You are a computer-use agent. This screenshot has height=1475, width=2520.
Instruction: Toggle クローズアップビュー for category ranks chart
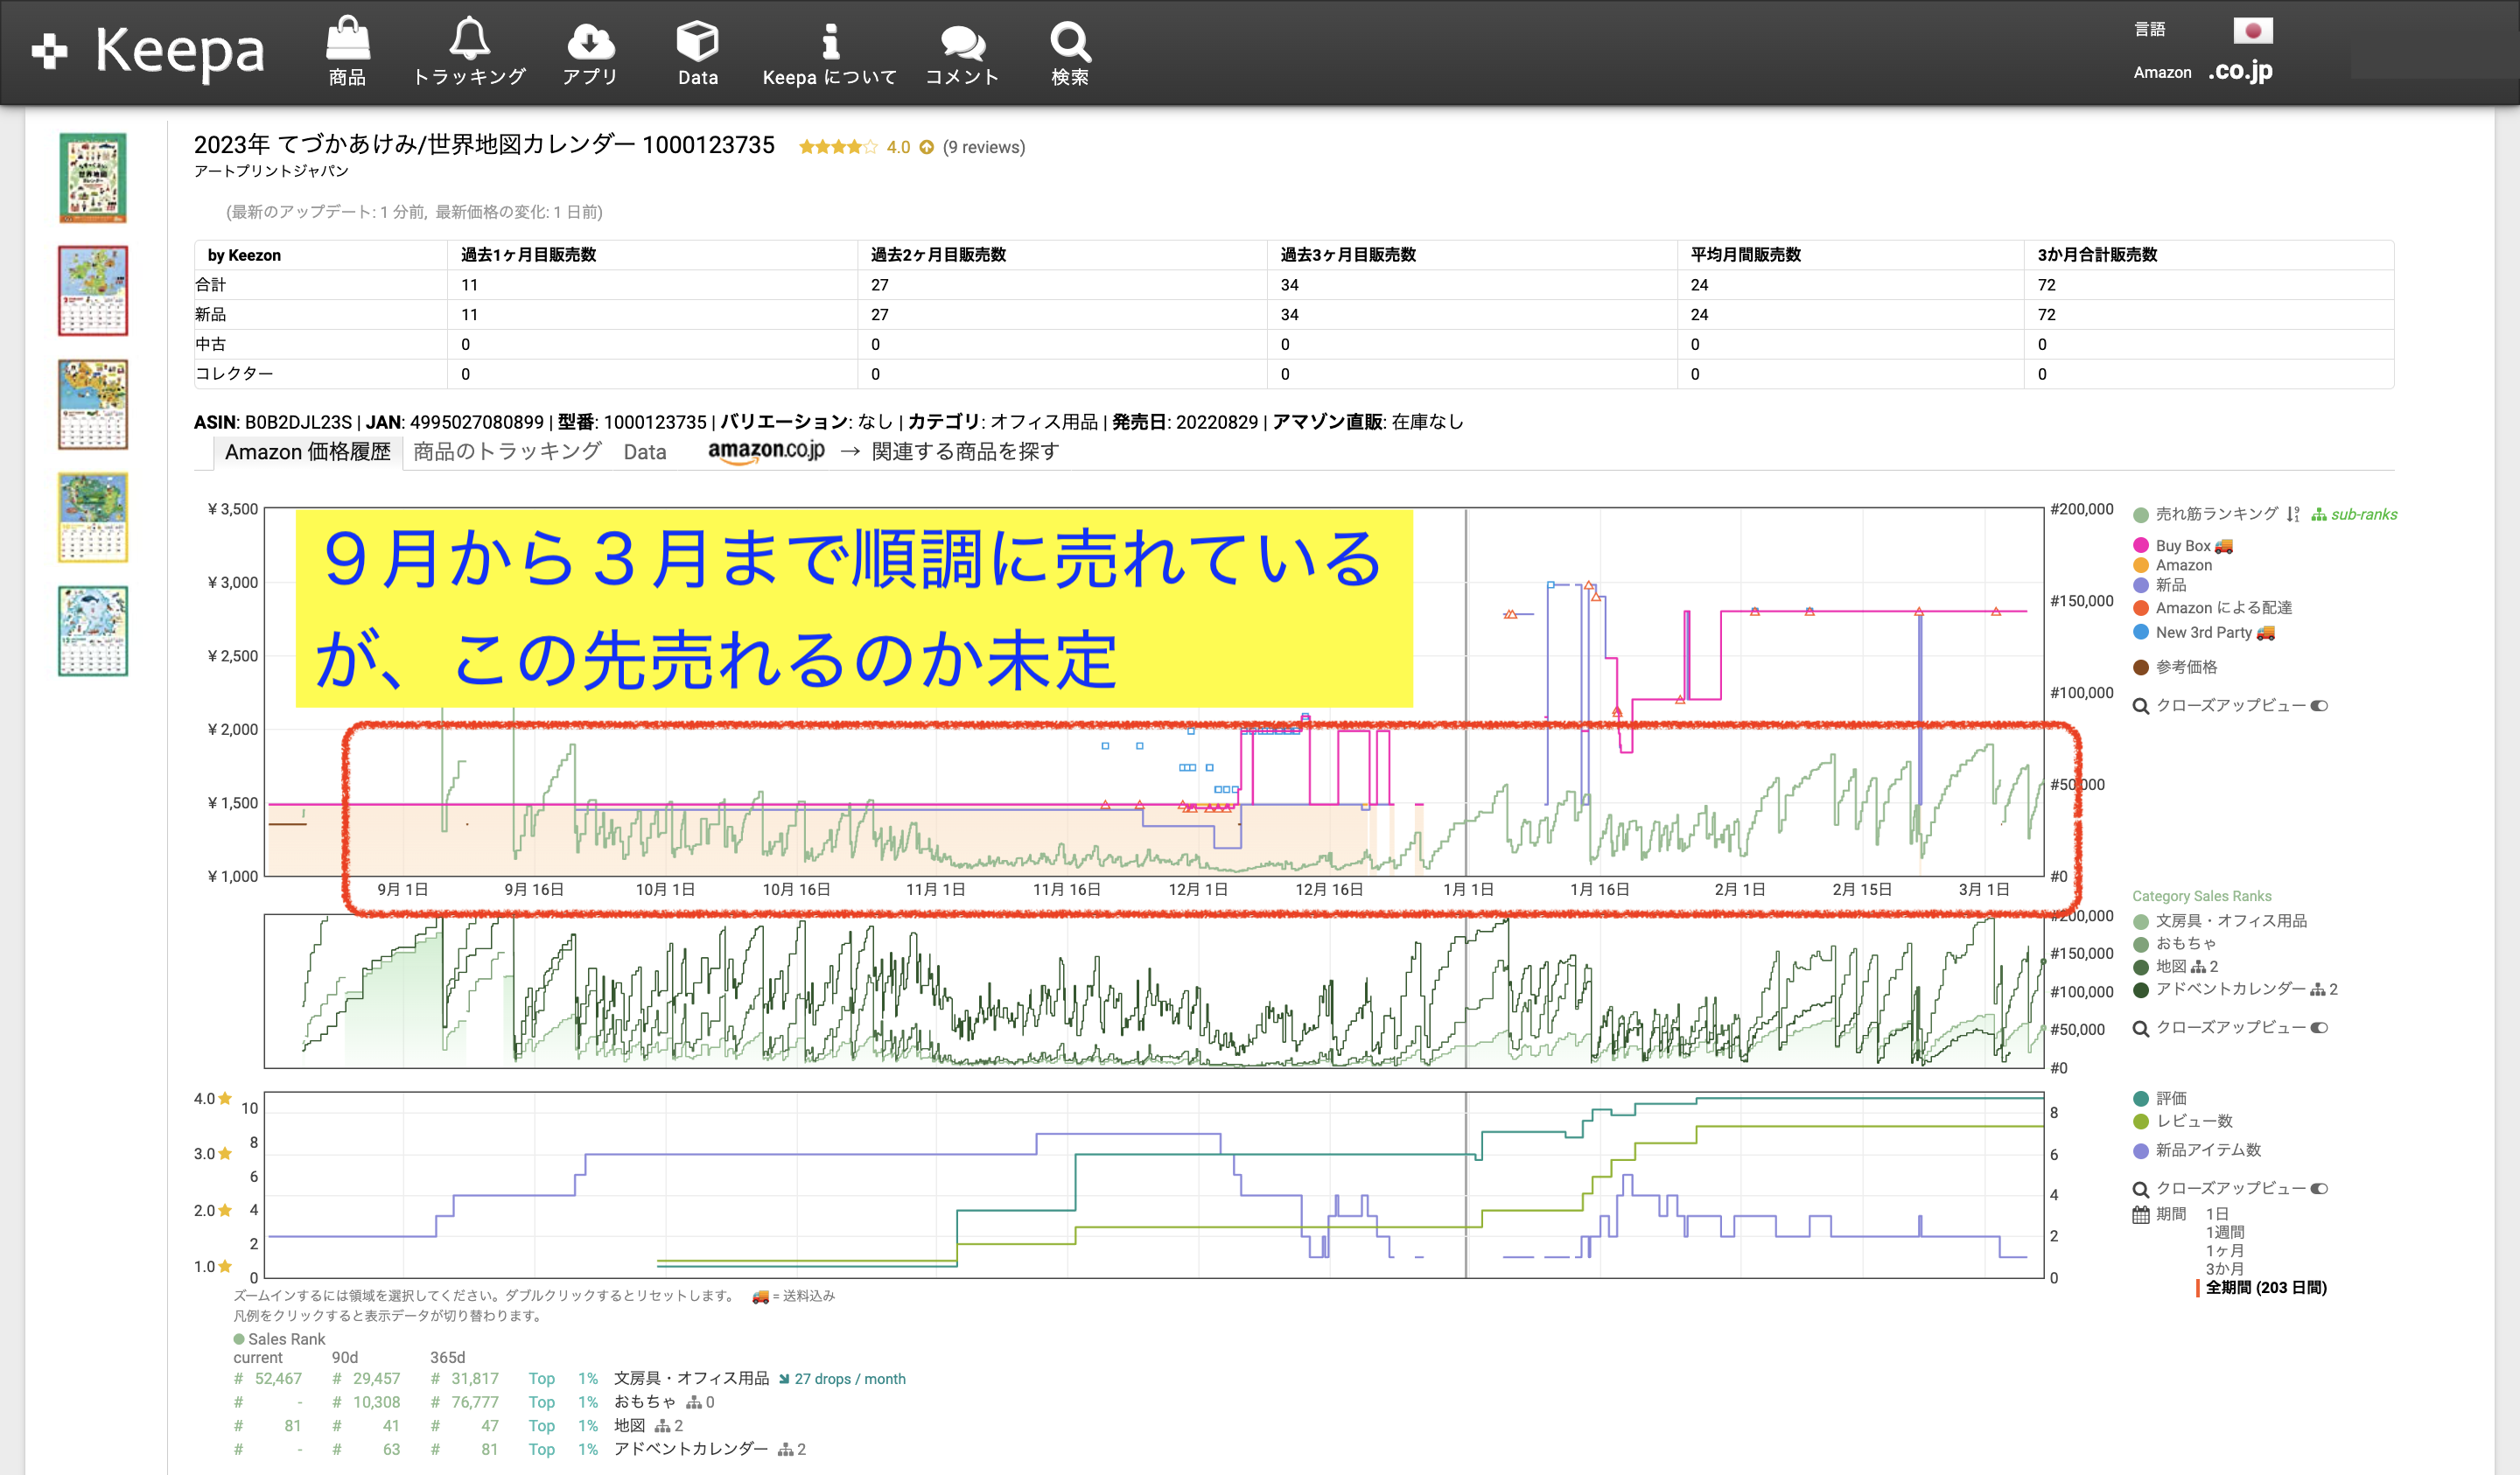[x=2319, y=1028]
